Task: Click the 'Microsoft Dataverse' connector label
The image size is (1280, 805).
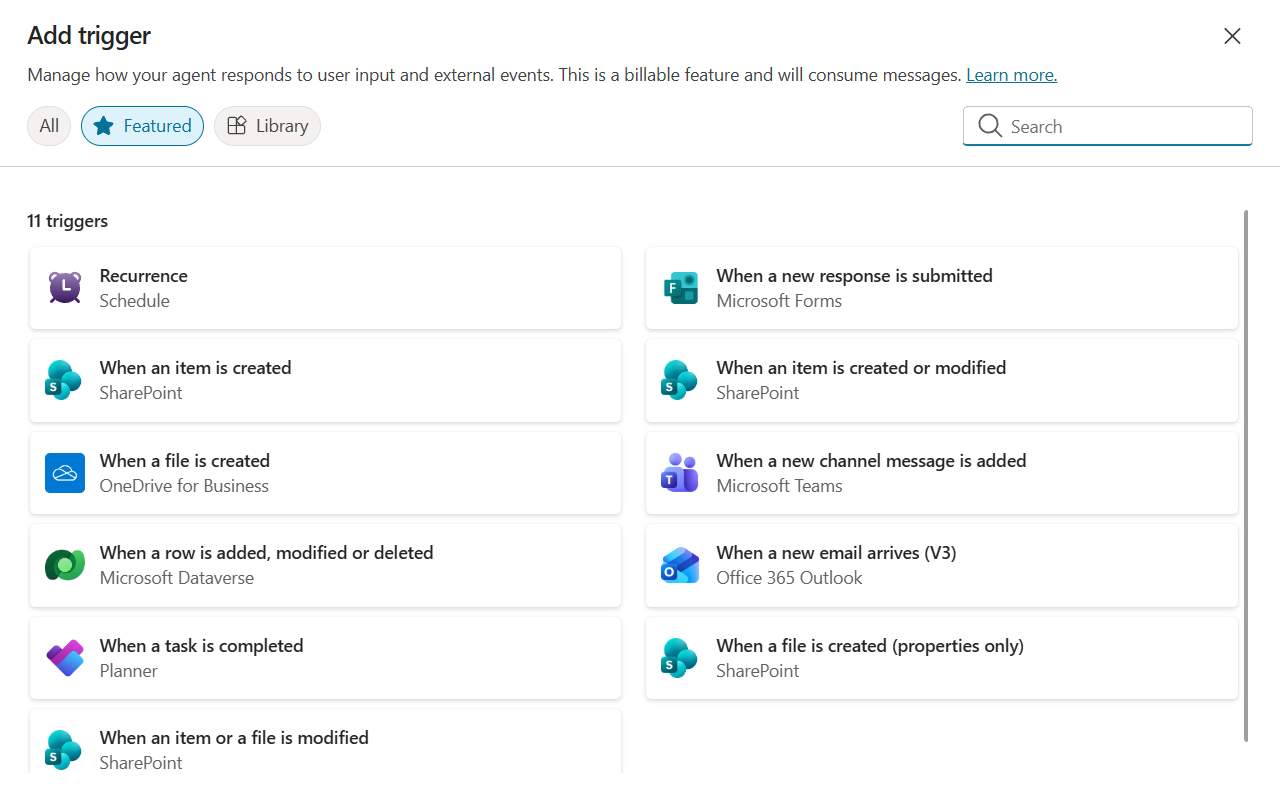Action: (177, 578)
